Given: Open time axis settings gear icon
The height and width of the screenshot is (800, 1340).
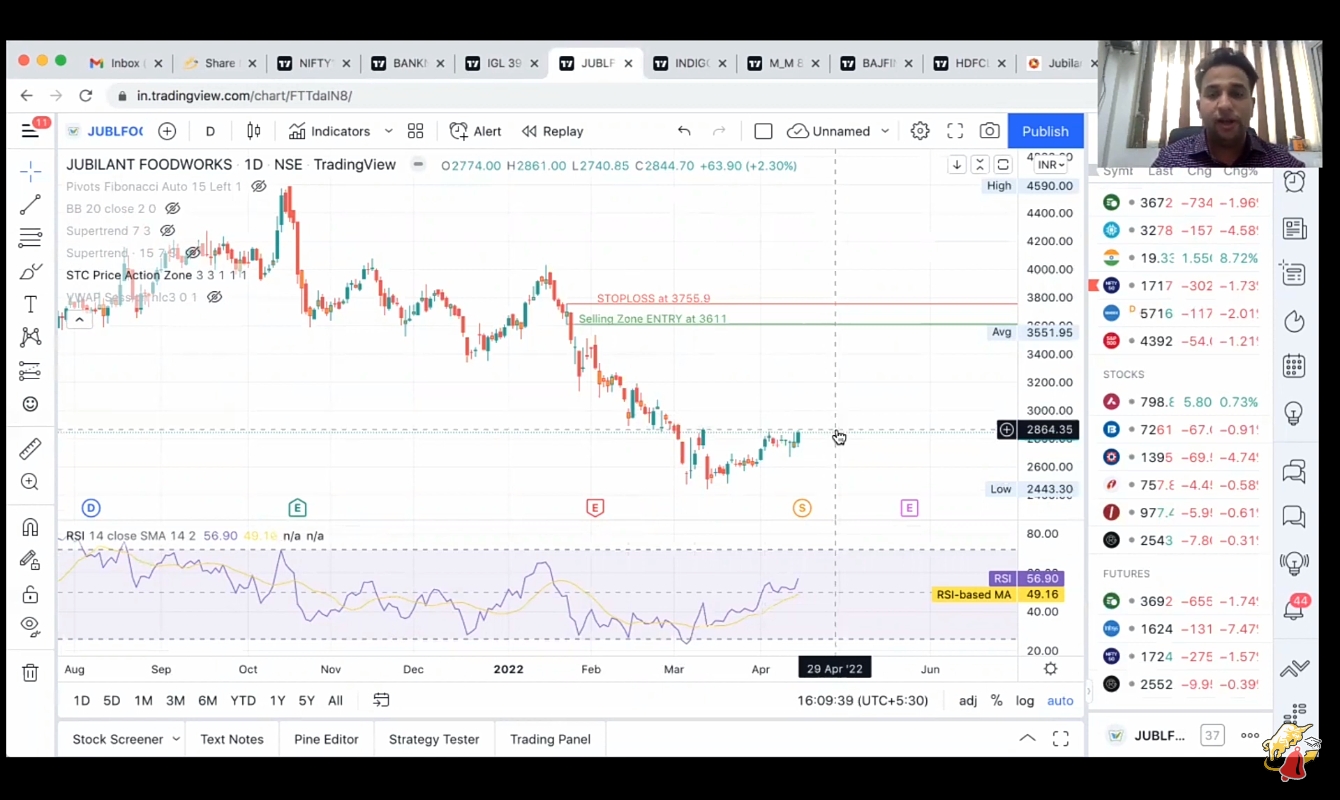Looking at the screenshot, I should click(1050, 669).
